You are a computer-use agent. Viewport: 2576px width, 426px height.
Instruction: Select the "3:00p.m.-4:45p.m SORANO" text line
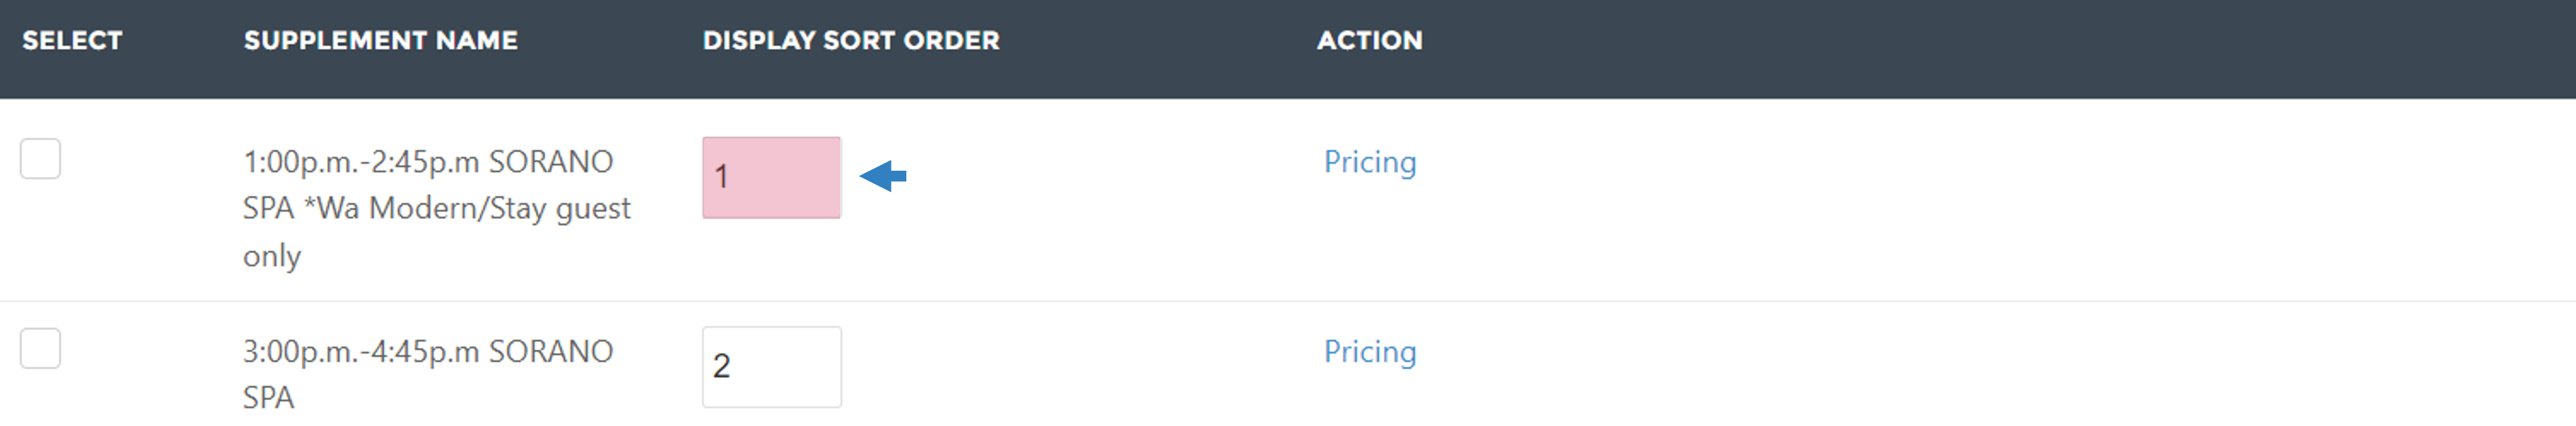tap(428, 351)
